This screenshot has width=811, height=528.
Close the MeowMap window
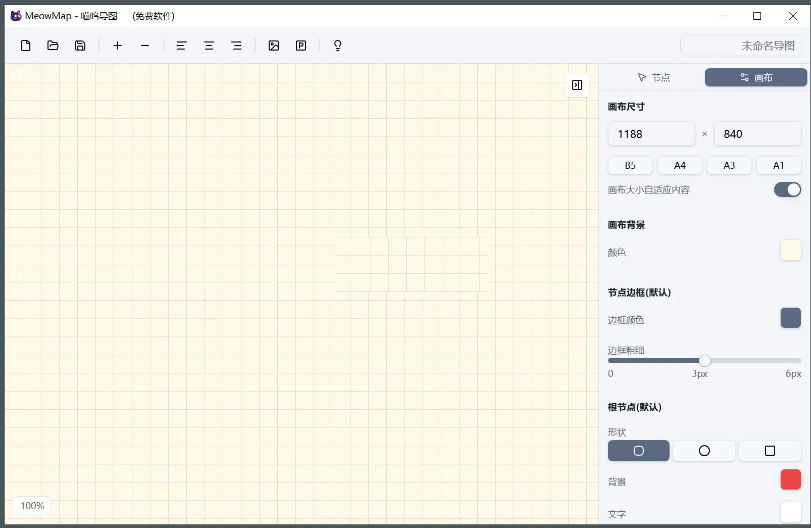pyautogui.click(x=792, y=16)
